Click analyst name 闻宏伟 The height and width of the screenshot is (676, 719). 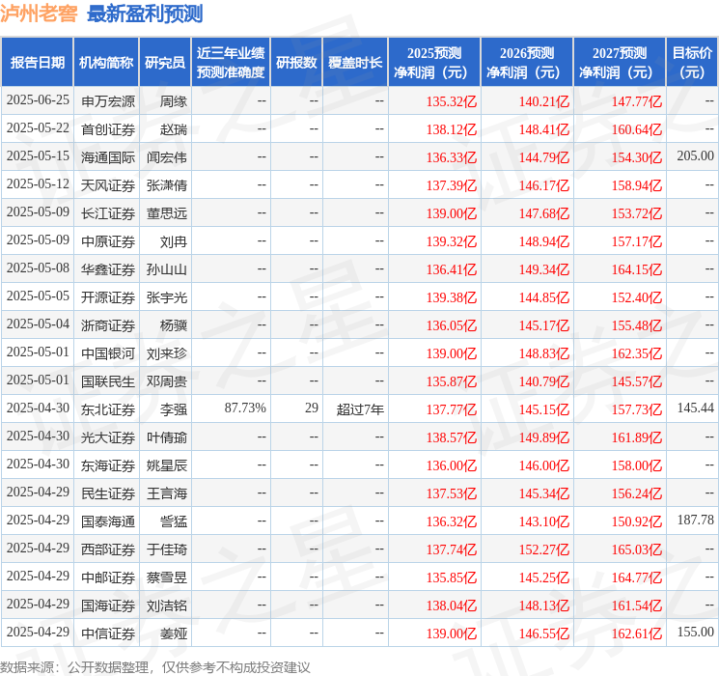pos(166,157)
